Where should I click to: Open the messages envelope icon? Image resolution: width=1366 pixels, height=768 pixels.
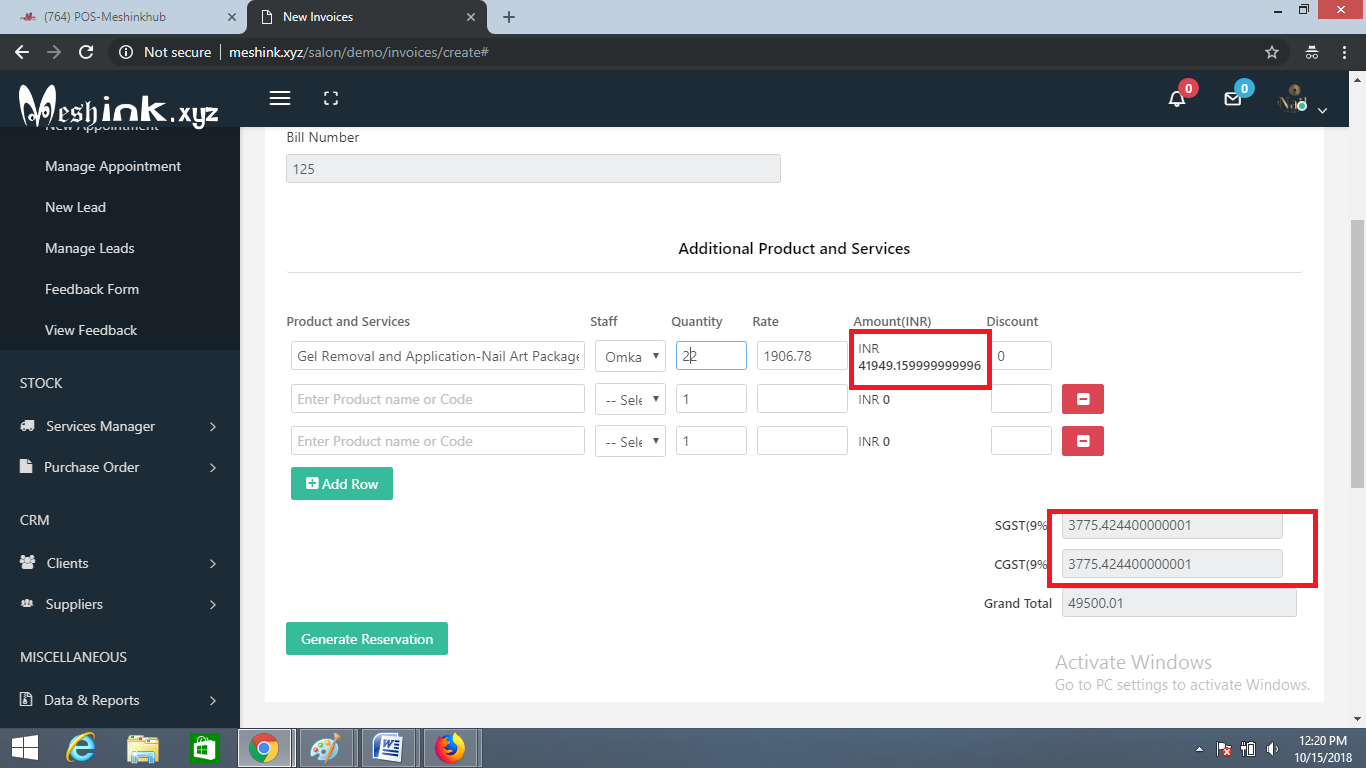1233,98
